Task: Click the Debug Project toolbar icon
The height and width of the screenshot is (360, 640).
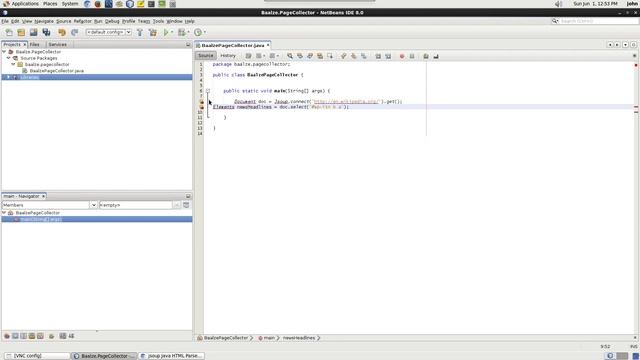Action: coord(182,32)
